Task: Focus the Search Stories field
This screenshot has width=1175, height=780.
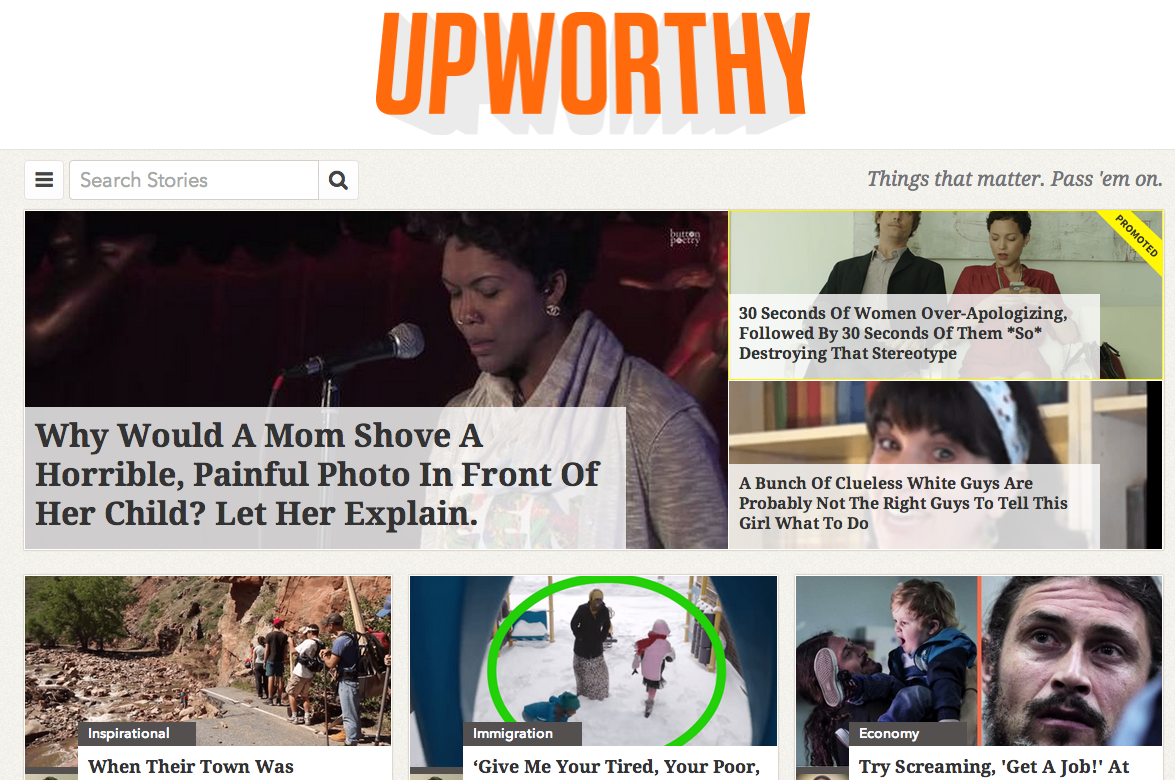Action: (194, 180)
